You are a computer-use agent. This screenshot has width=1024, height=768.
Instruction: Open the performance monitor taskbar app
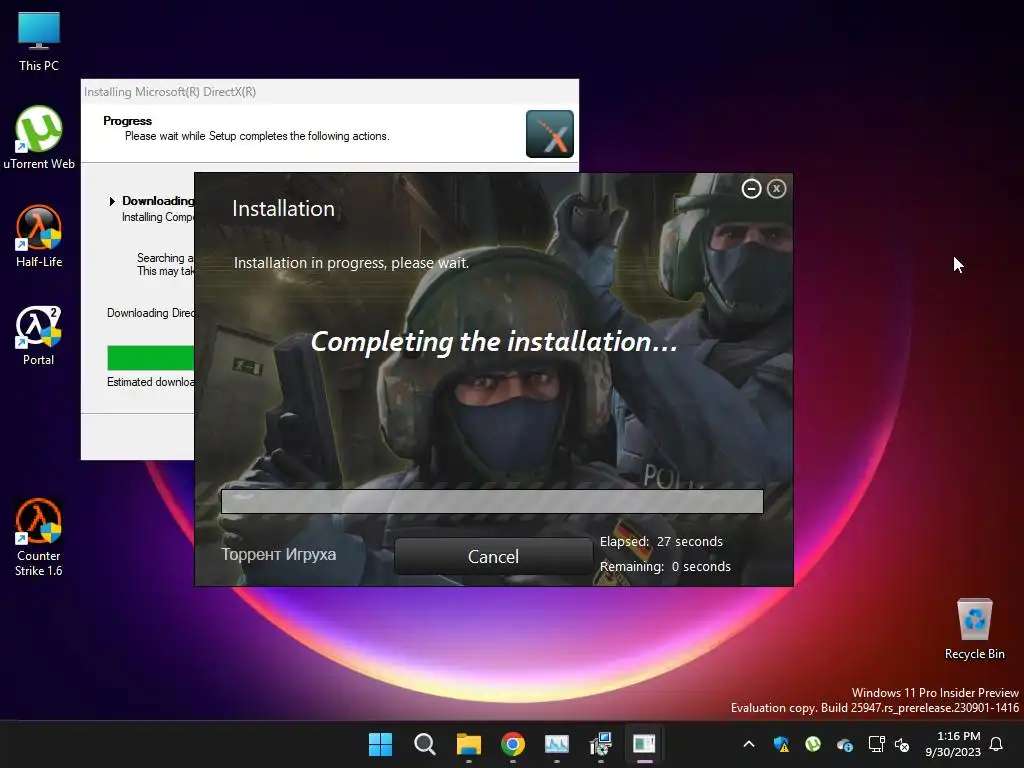tap(557, 744)
